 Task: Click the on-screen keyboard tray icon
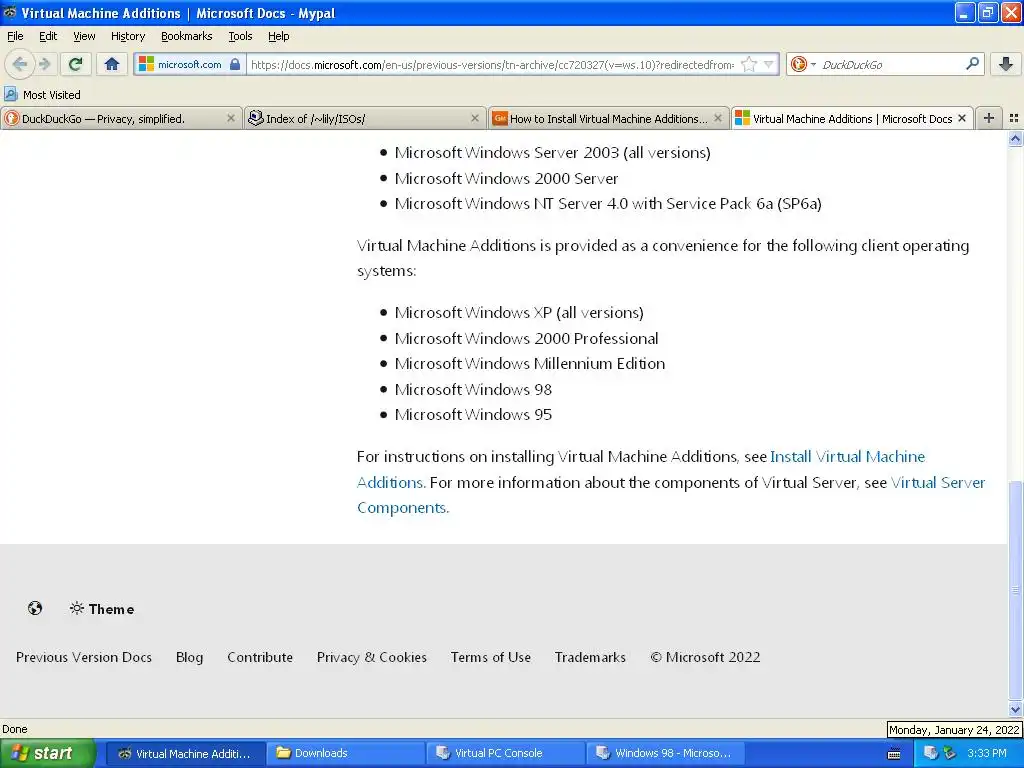pos(894,754)
